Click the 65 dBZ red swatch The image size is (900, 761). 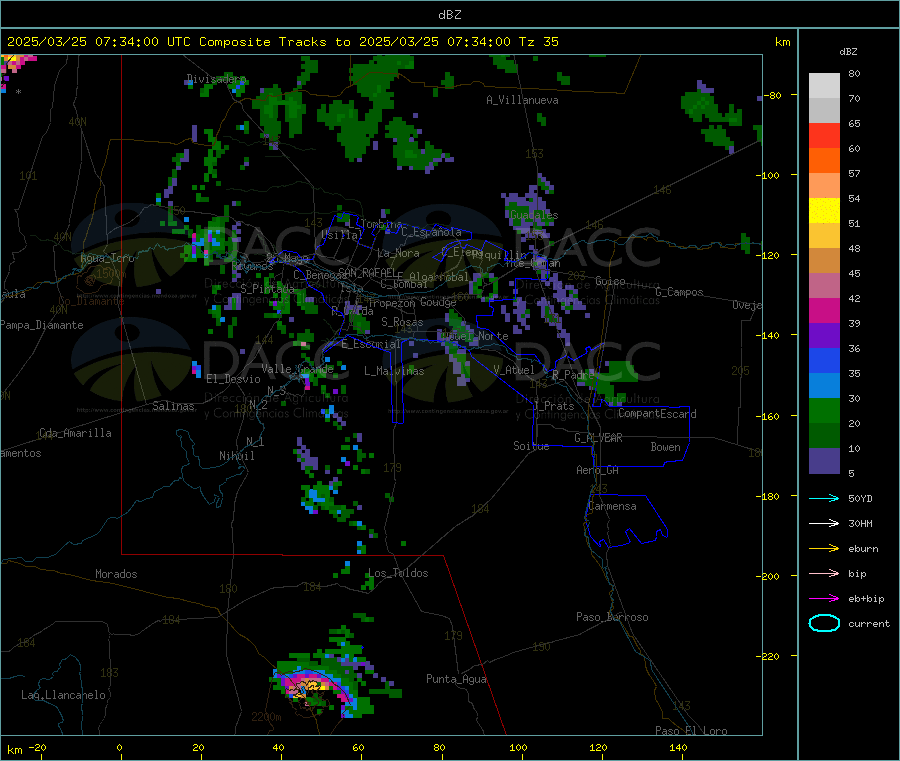[824, 135]
